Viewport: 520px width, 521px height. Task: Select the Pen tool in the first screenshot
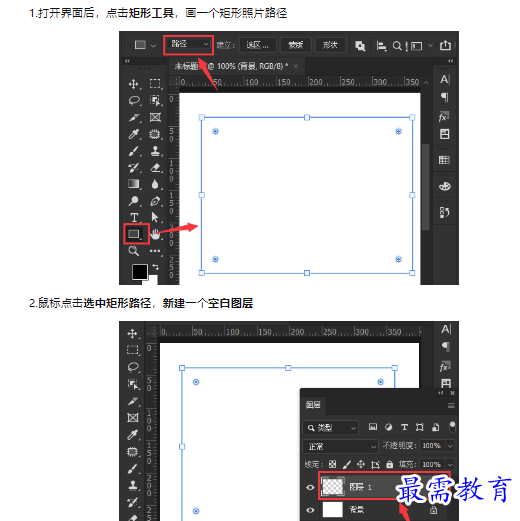click(155, 201)
